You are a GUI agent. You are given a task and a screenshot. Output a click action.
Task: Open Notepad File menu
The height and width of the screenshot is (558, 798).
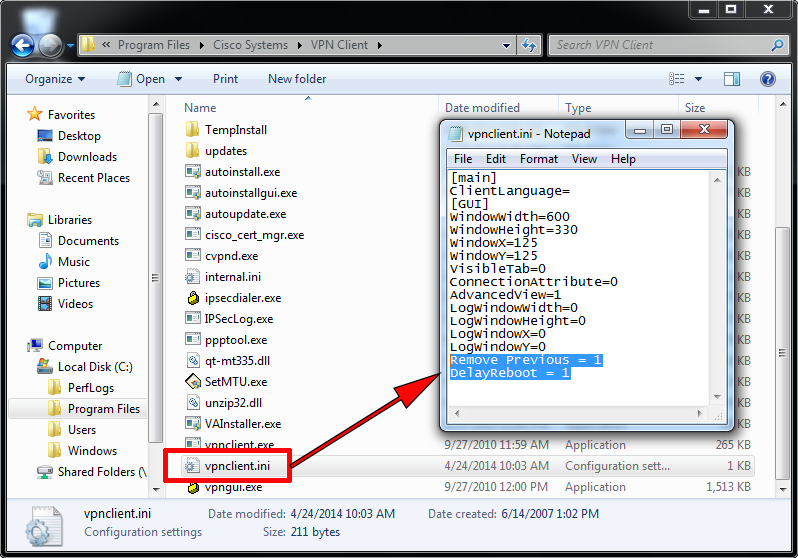(463, 159)
